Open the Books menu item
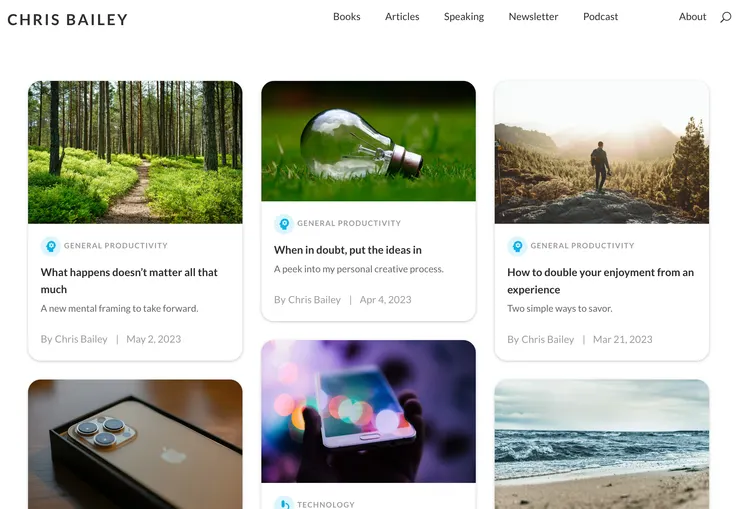Viewport: 740px width, 509px height. pos(346,17)
